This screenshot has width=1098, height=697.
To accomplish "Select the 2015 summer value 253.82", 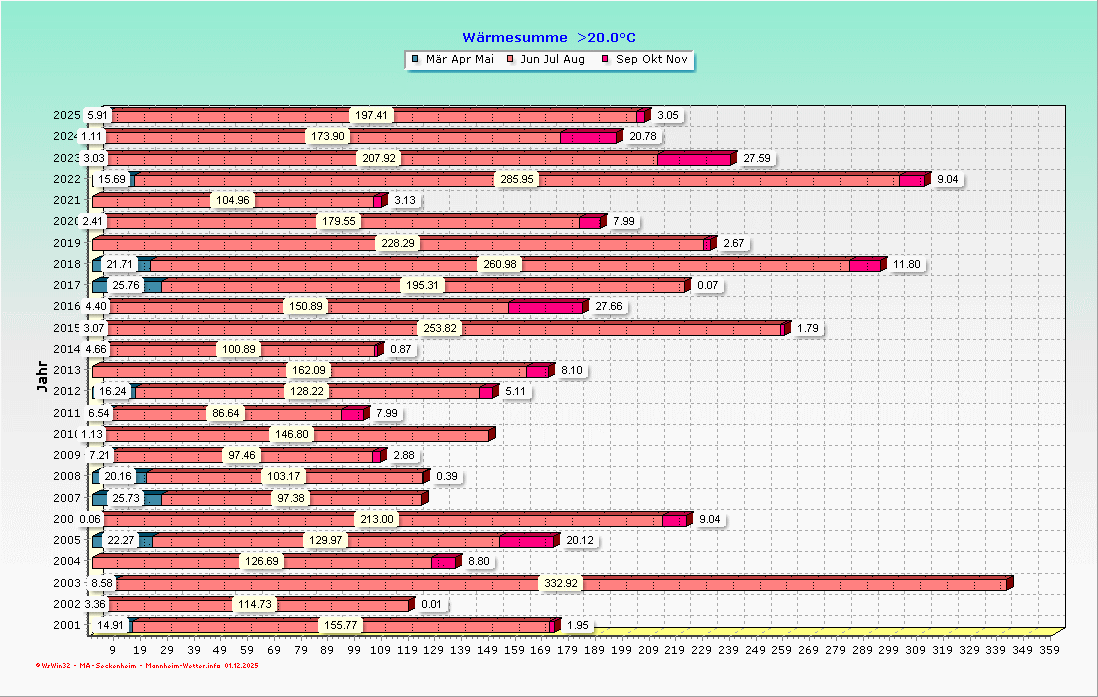I will point(440,328).
